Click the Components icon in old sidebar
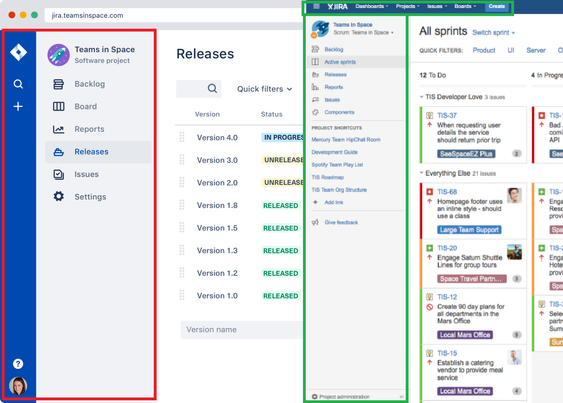563x403 pixels. click(315, 112)
